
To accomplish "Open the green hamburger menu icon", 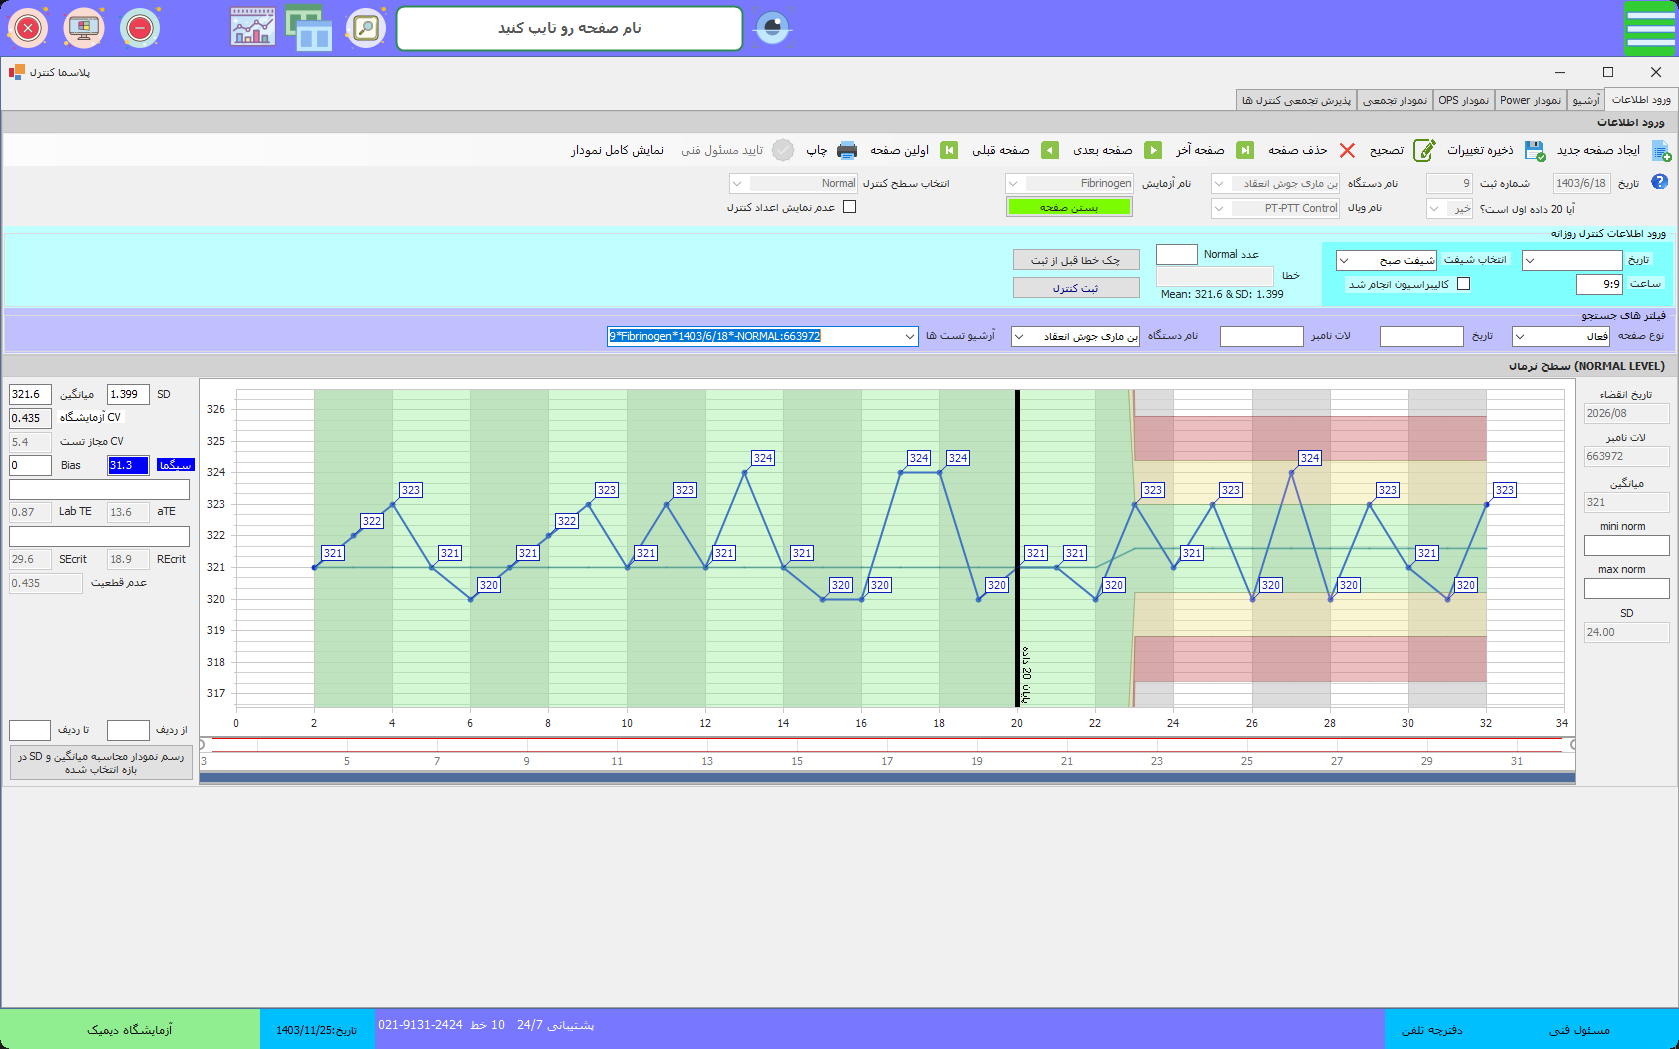I will tap(1649, 28).
